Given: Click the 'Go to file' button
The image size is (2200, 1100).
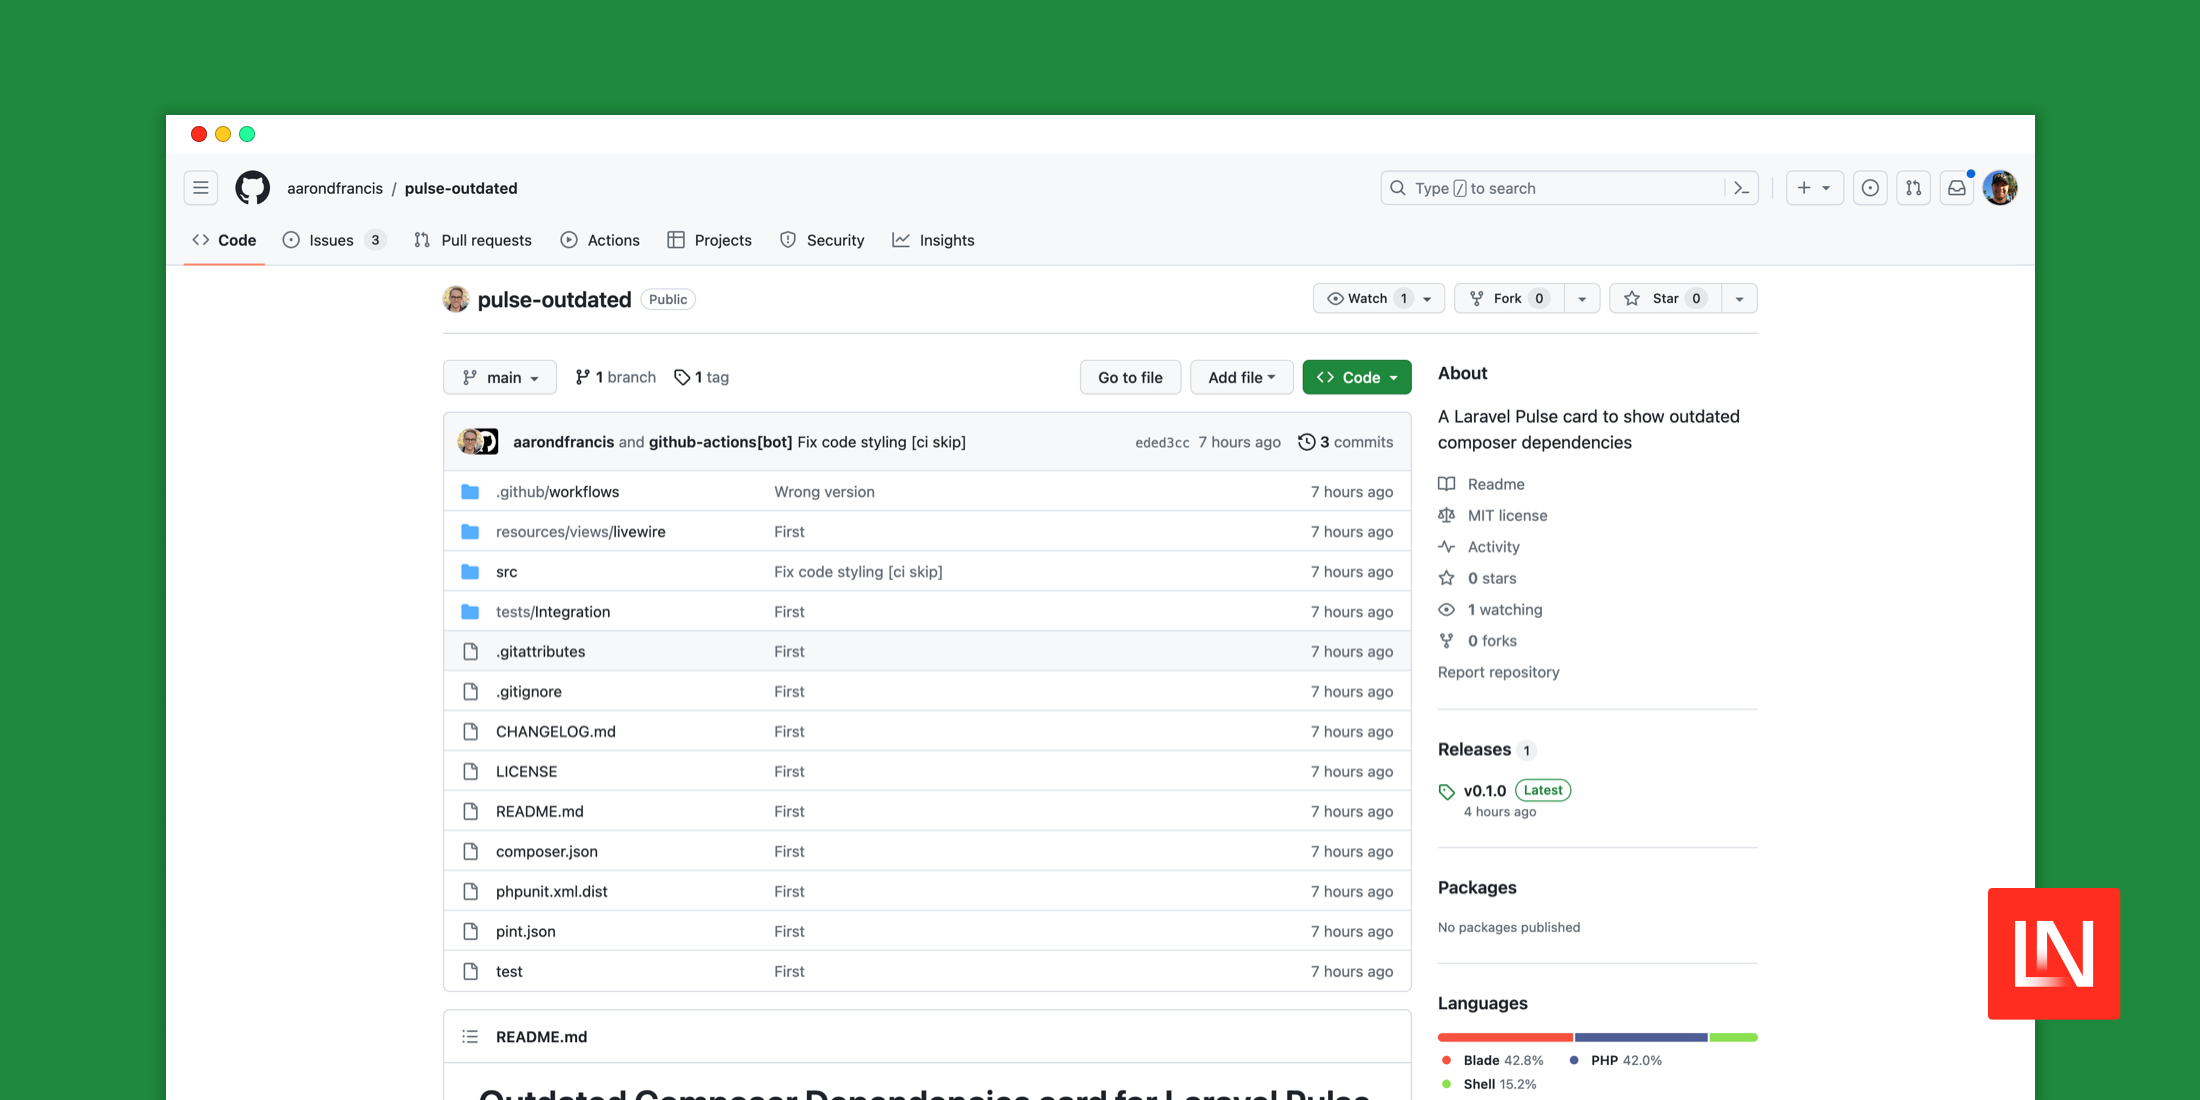Looking at the screenshot, I should coord(1131,376).
